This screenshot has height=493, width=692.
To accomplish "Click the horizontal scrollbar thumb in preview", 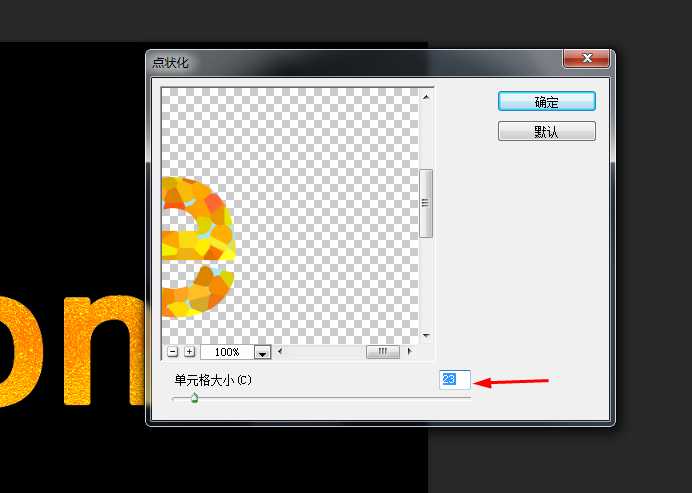I will (382, 352).
